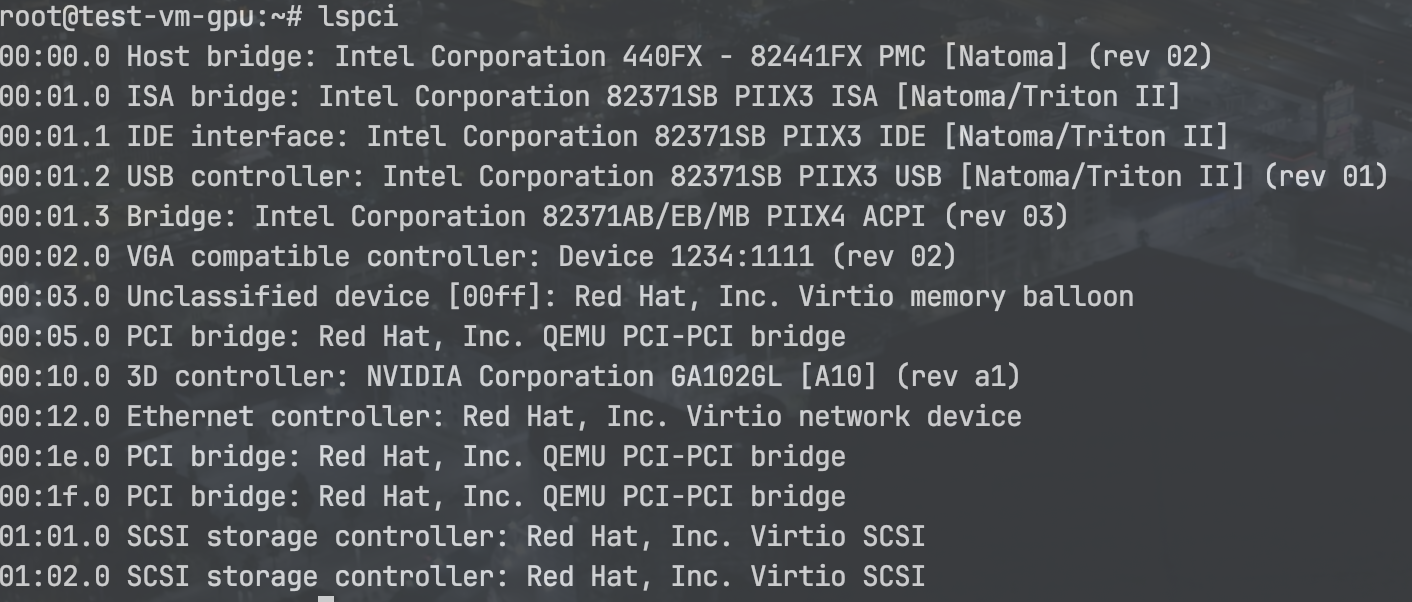1412x602 pixels.
Task: Click the 00:1f.0 PCI bridge line
Action: 422,496
